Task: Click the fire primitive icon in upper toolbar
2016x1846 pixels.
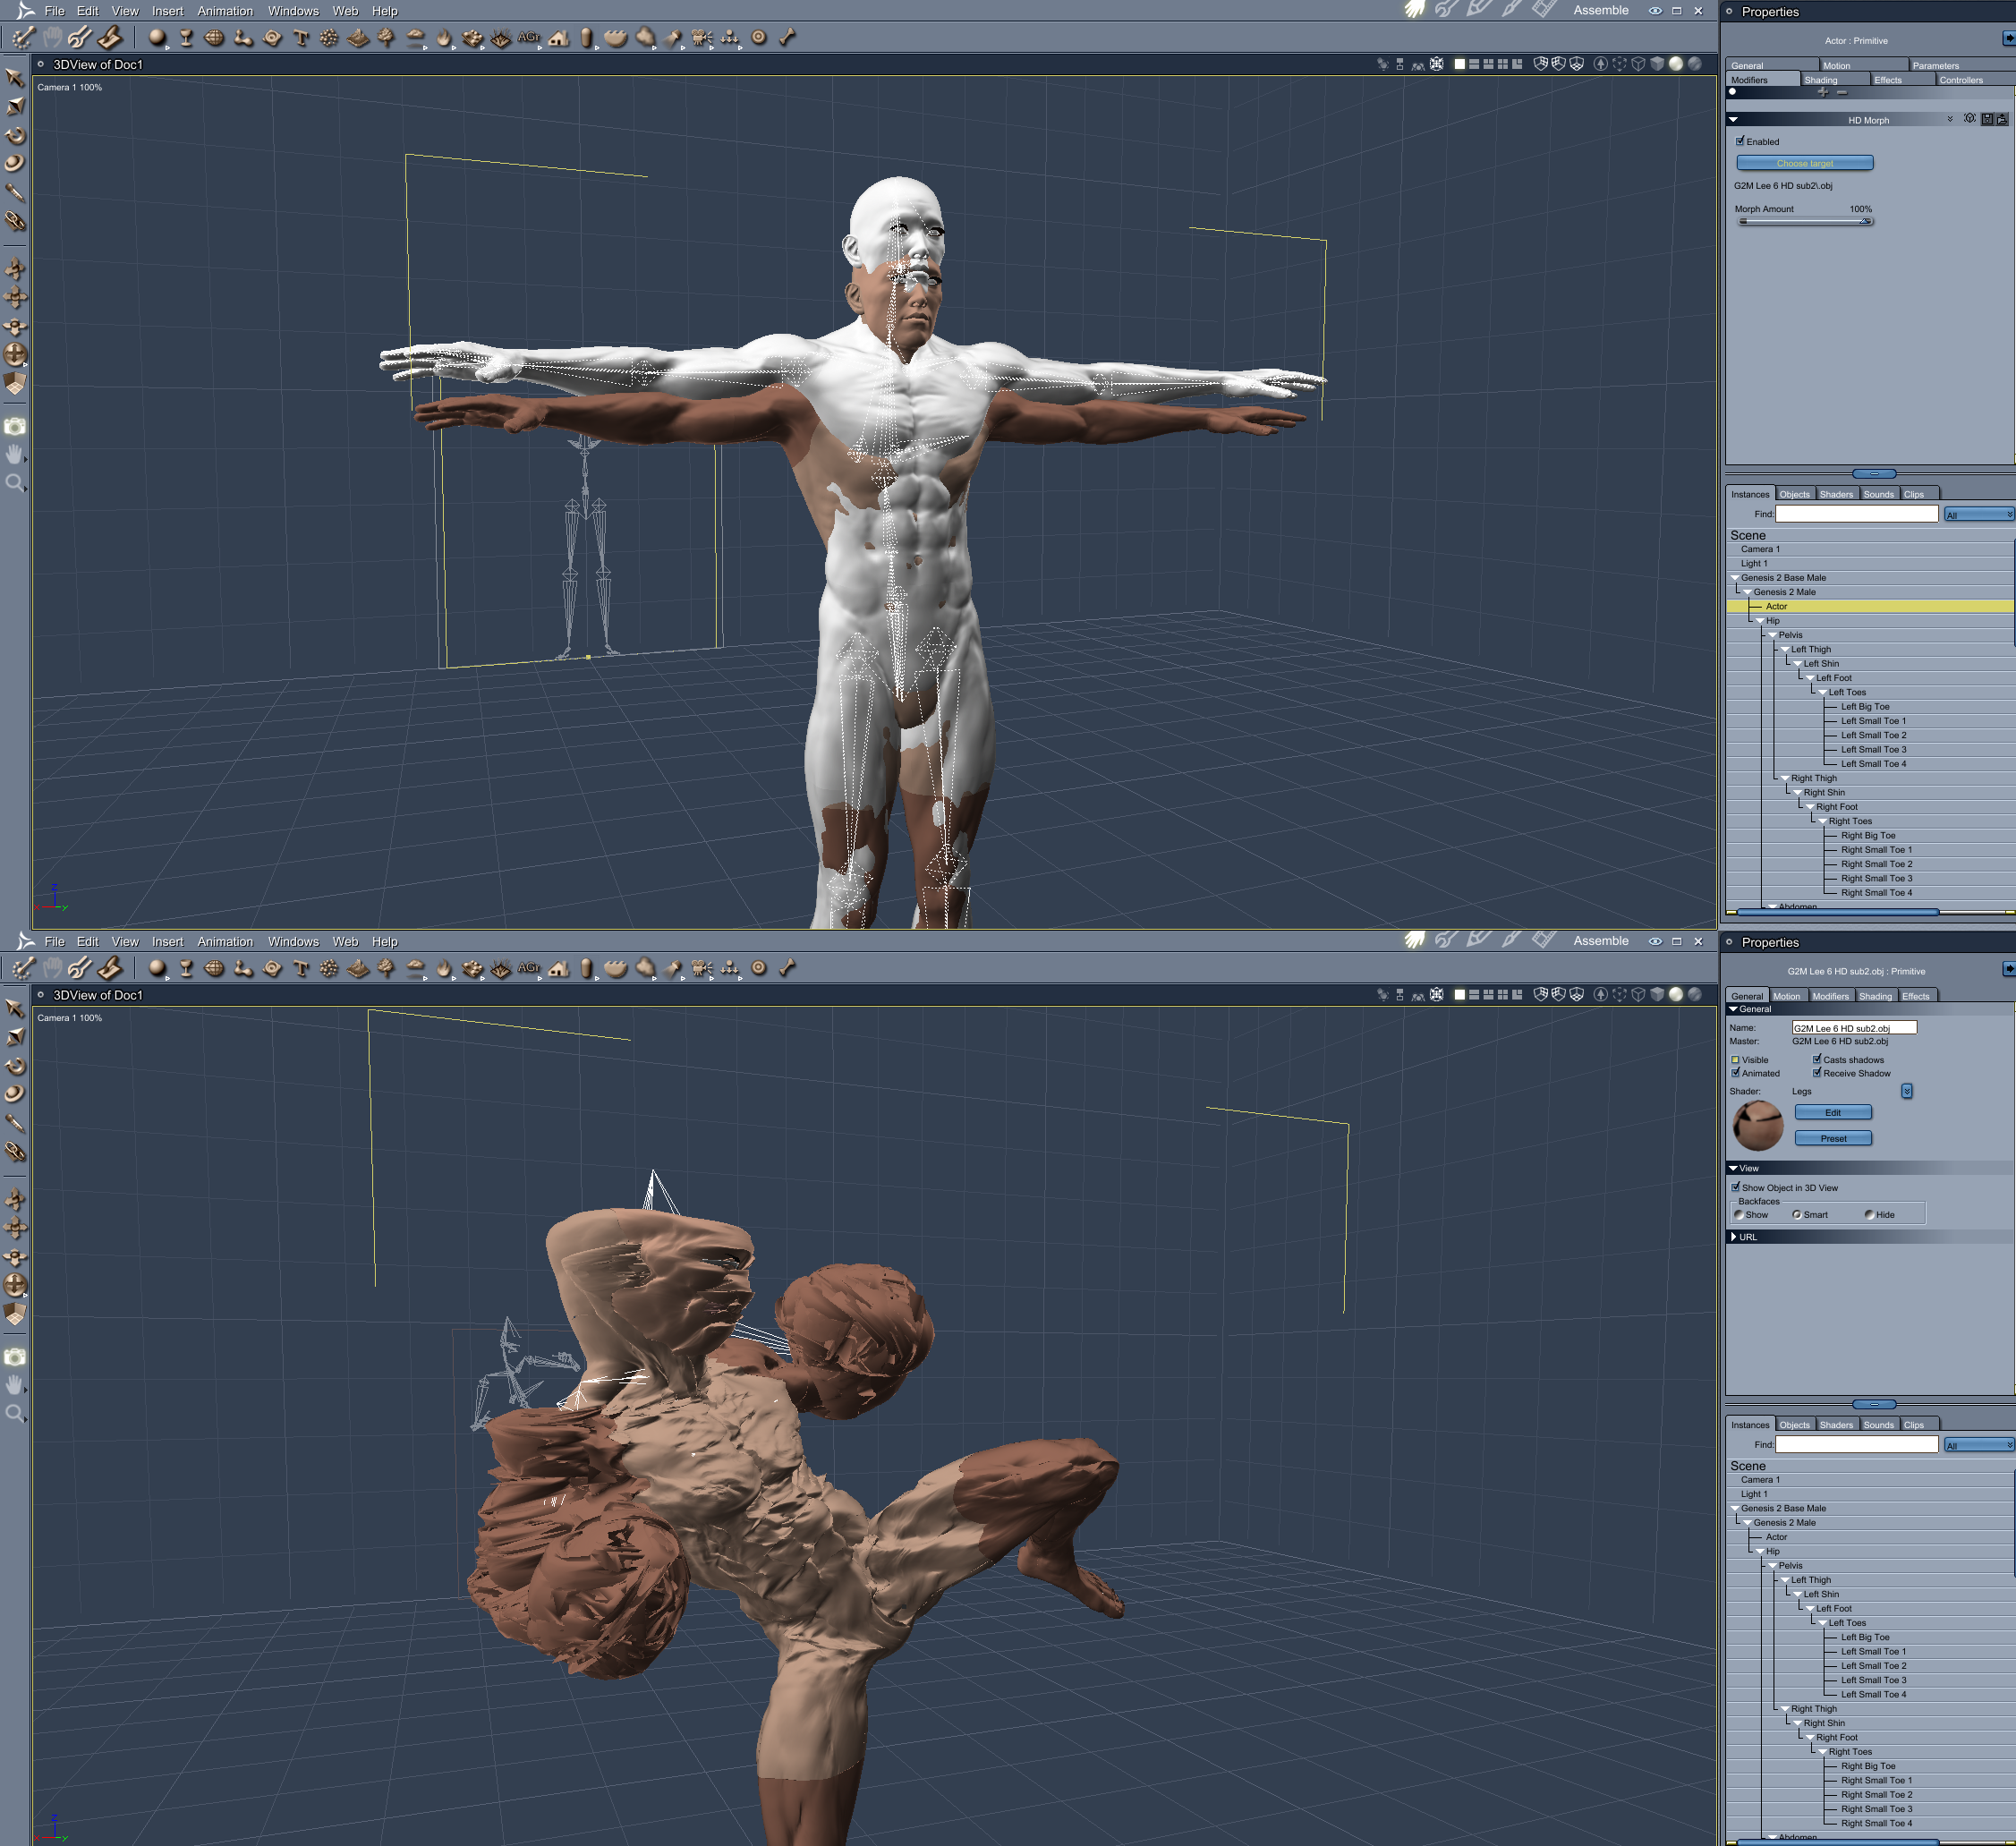Action: (x=444, y=39)
